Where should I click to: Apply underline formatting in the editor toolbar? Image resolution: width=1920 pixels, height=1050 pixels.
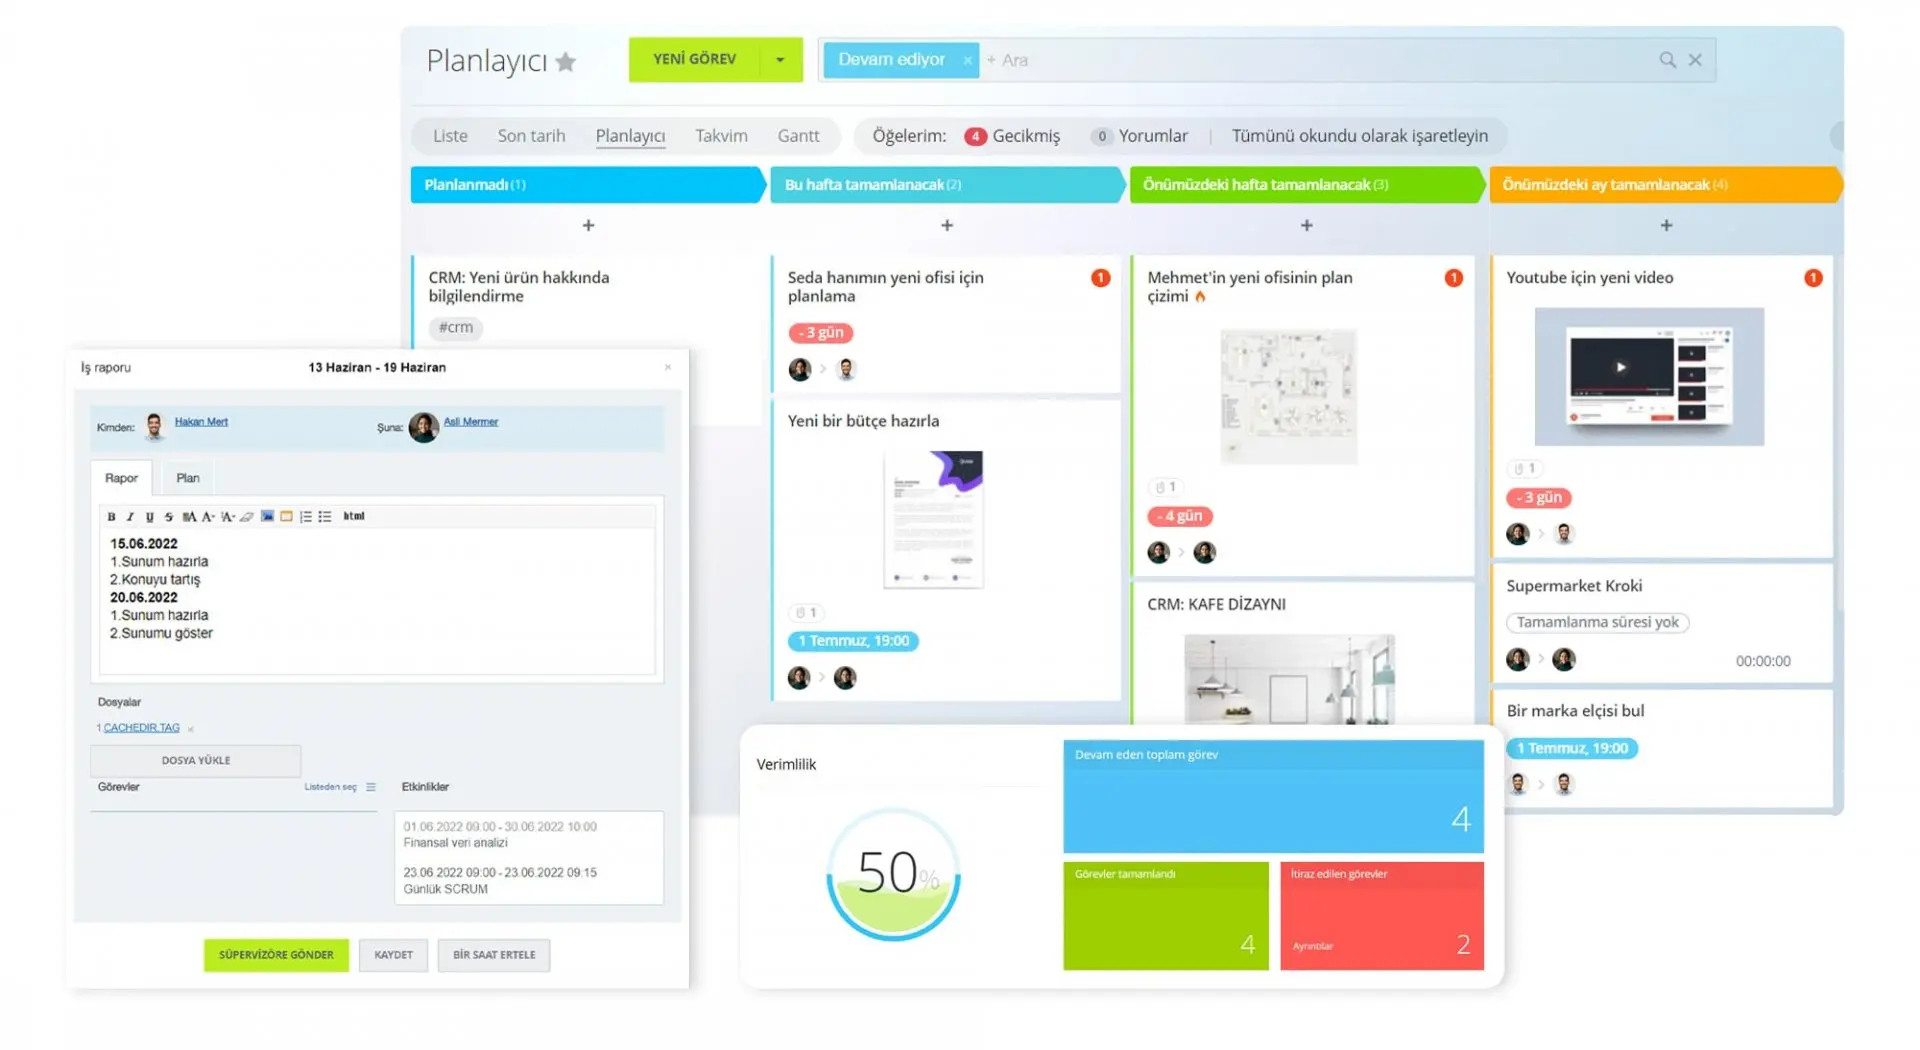tap(149, 517)
